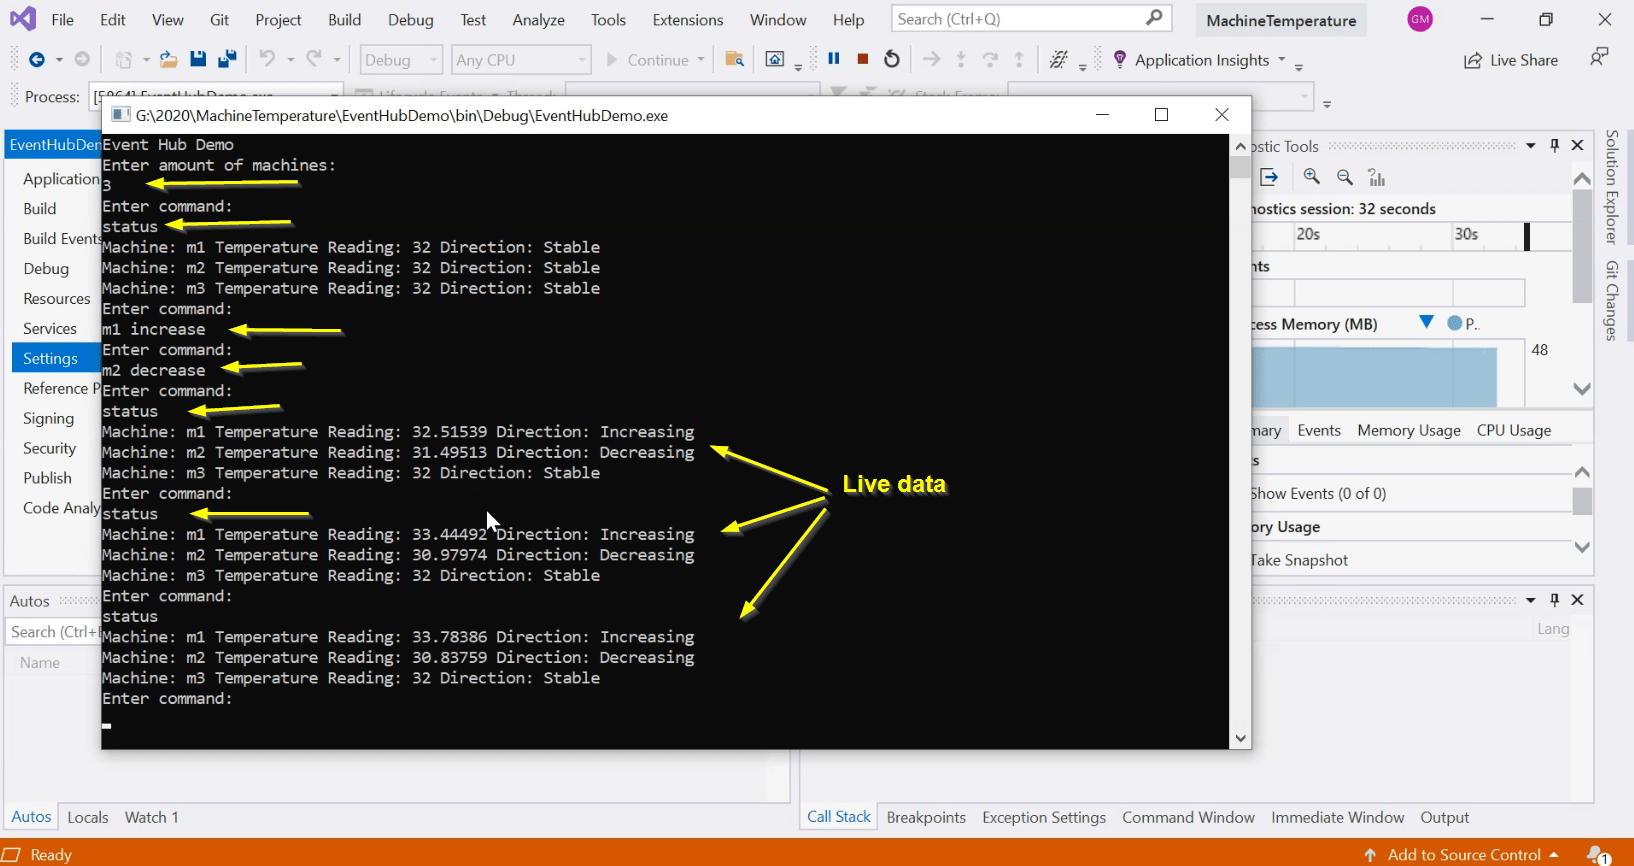Expand the Application Insights dropdown arrow

click(x=1282, y=60)
